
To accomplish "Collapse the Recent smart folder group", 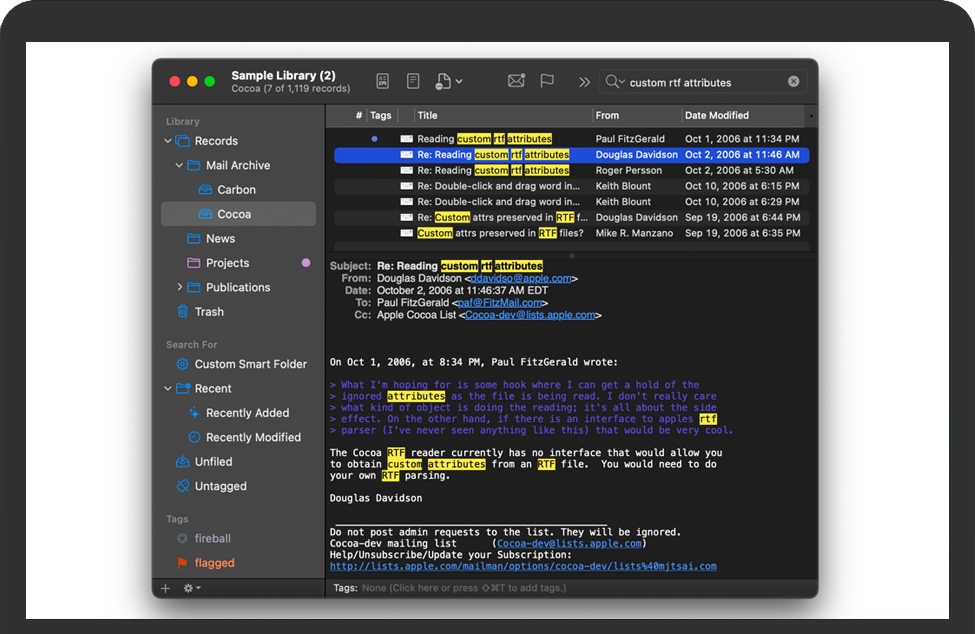I will pyautogui.click(x=167, y=389).
